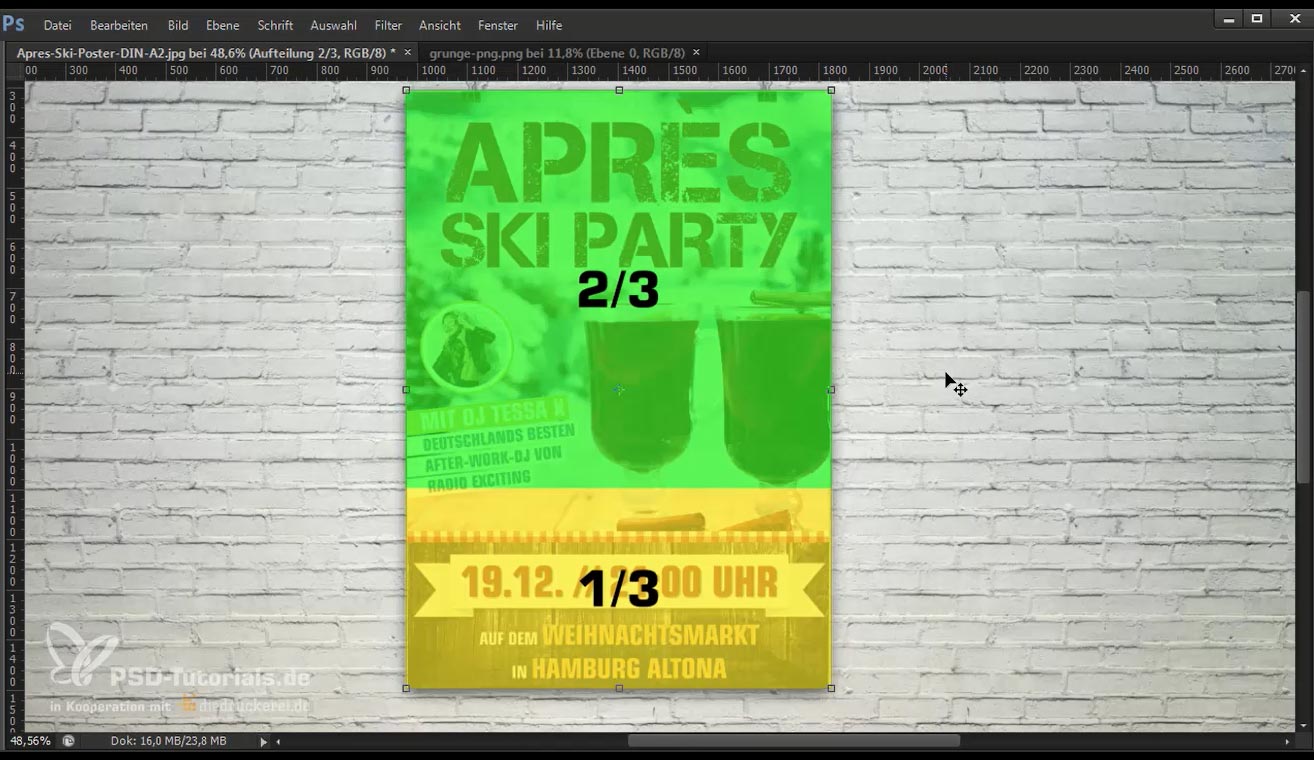Open the Ebene menu
Screen dimensions: 1314x760
pos(222,25)
